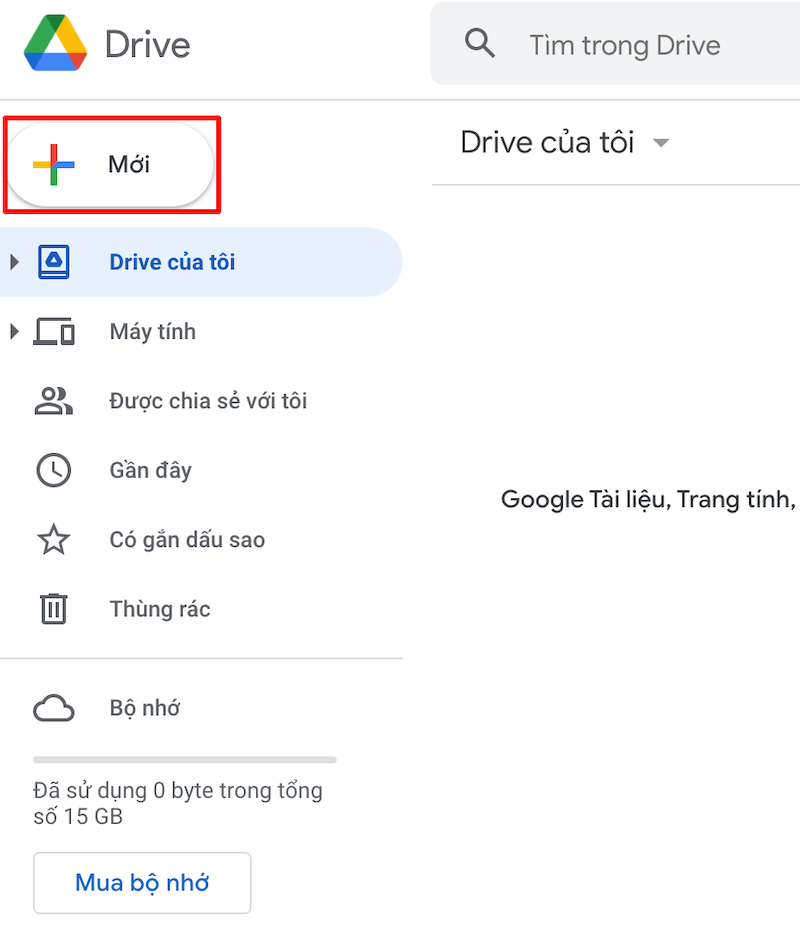This screenshot has width=800, height=942.
Task: Click the Máy tính computer icon
Action: pyautogui.click(x=52, y=331)
